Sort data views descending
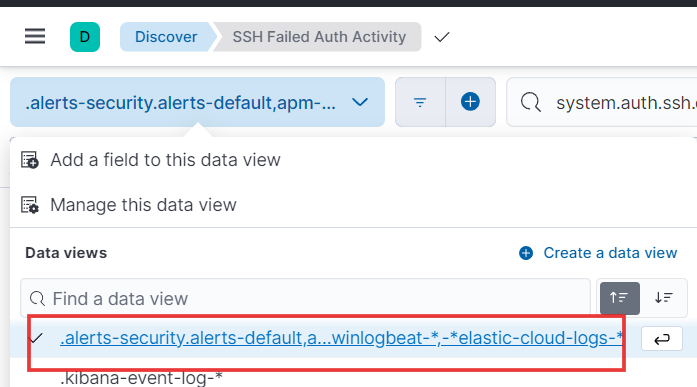697x387 pixels. point(664,298)
